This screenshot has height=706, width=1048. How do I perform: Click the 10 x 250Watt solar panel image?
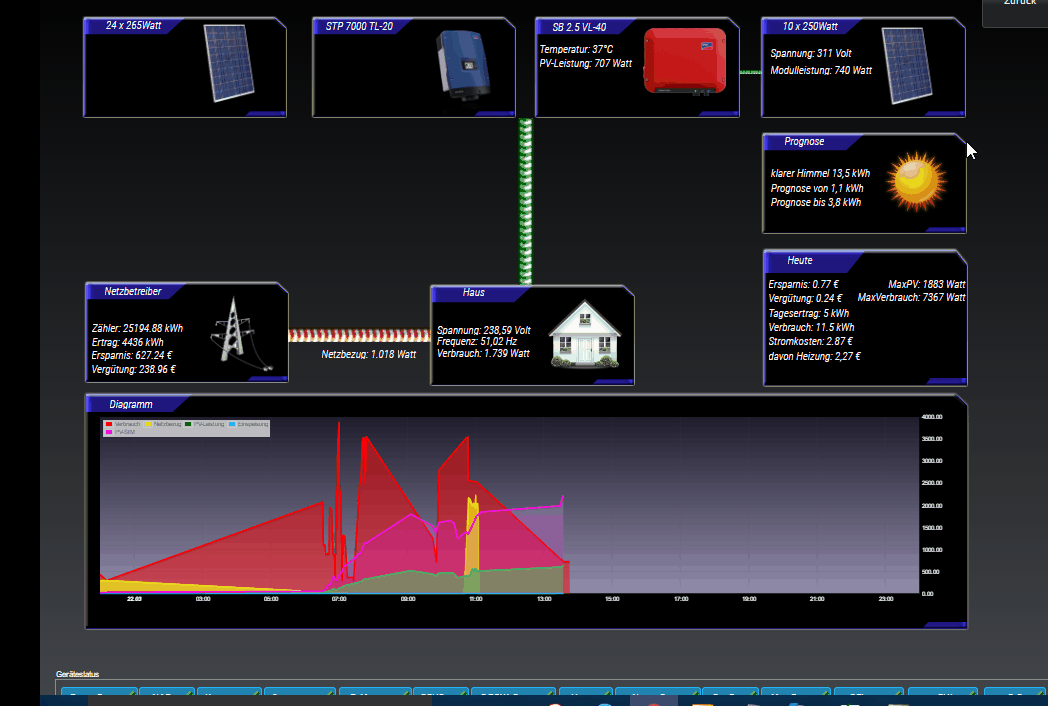(x=909, y=66)
